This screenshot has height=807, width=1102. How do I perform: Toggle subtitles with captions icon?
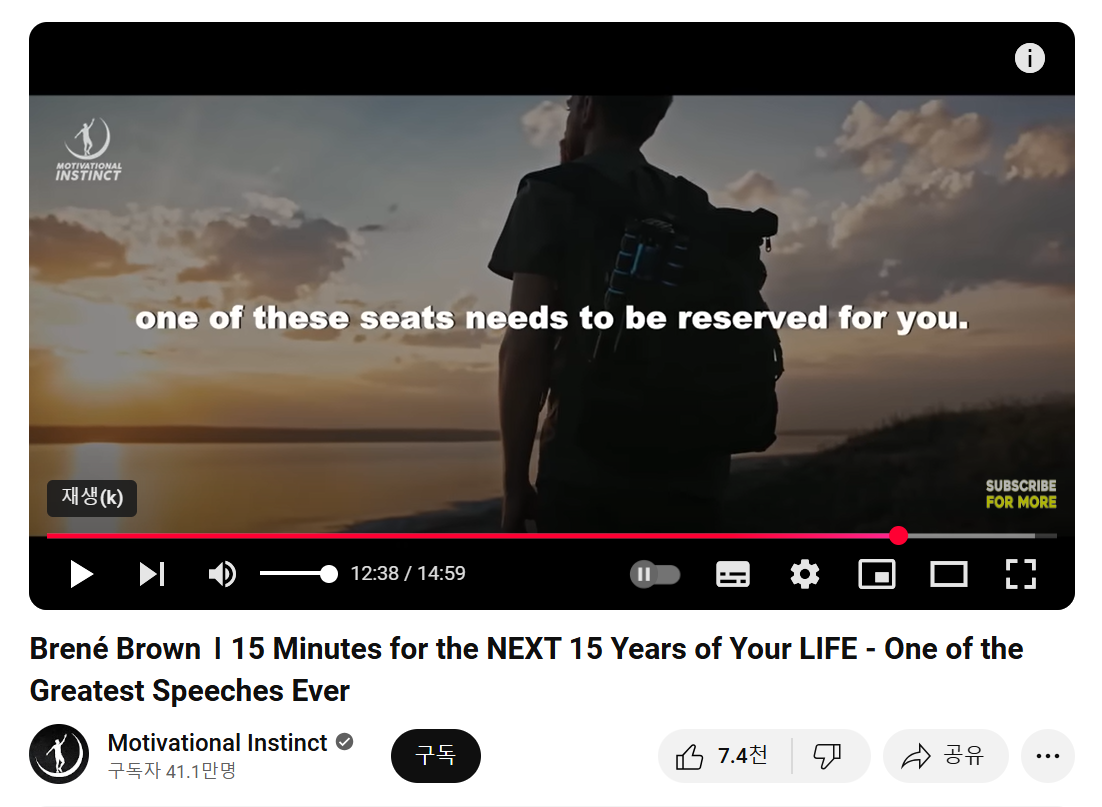pyautogui.click(x=732, y=574)
